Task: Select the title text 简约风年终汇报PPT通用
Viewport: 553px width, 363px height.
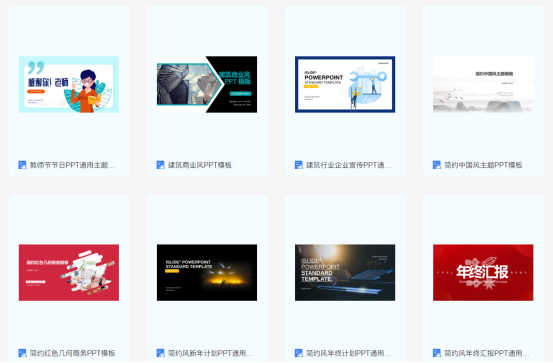Action: pyautogui.click(x=487, y=353)
